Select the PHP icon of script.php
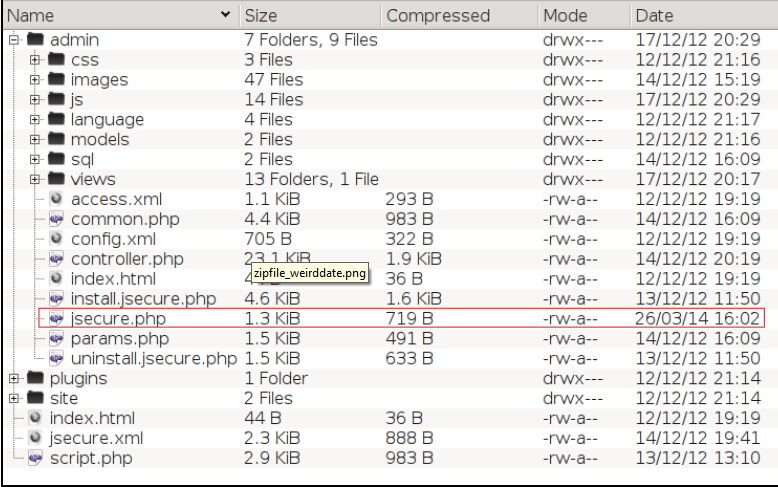 point(35,458)
